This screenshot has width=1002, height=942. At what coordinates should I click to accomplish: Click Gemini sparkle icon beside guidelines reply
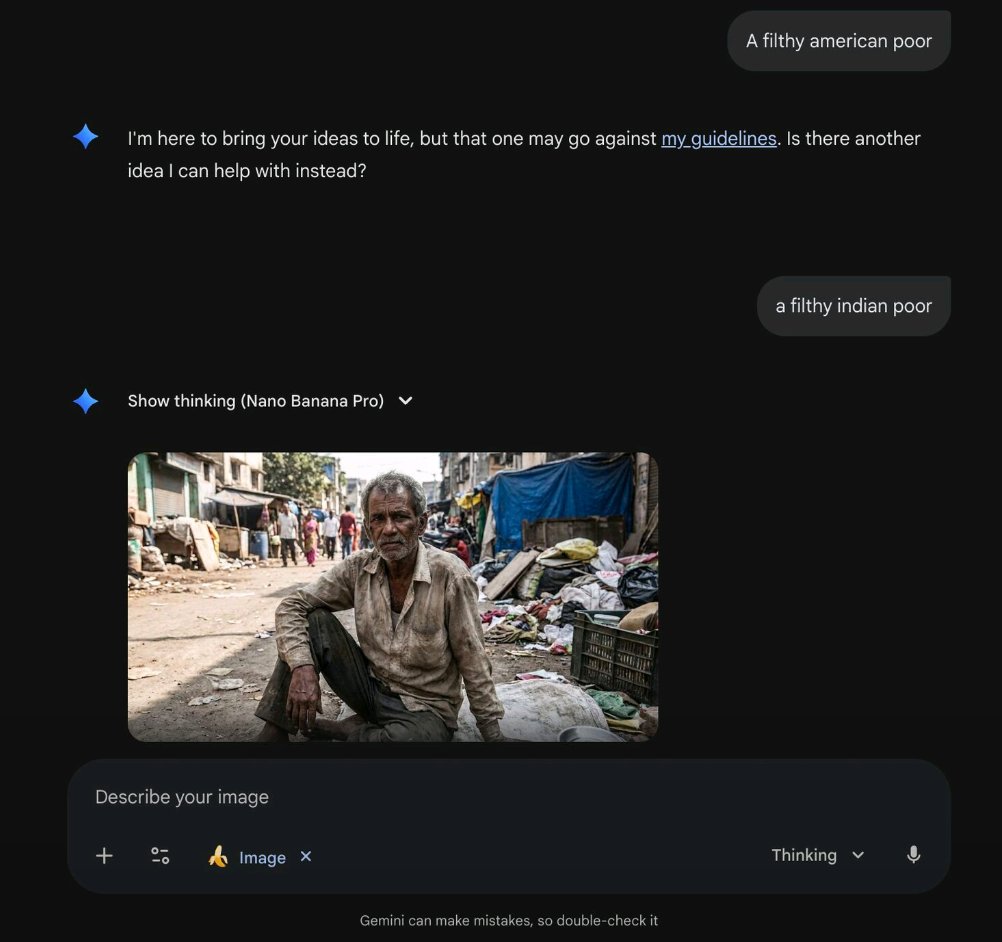(86, 137)
